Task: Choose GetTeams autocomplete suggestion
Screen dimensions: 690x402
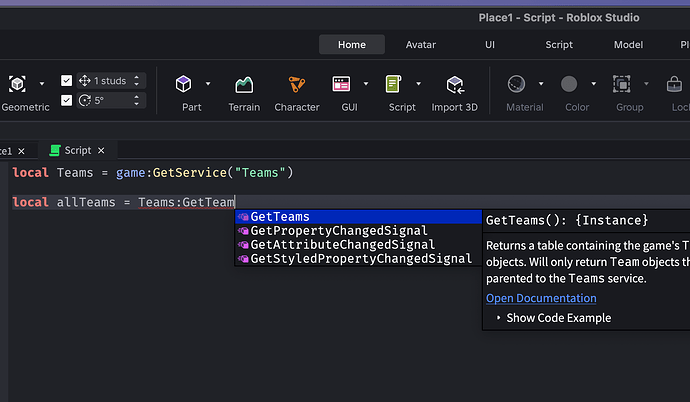Action: click(358, 217)
